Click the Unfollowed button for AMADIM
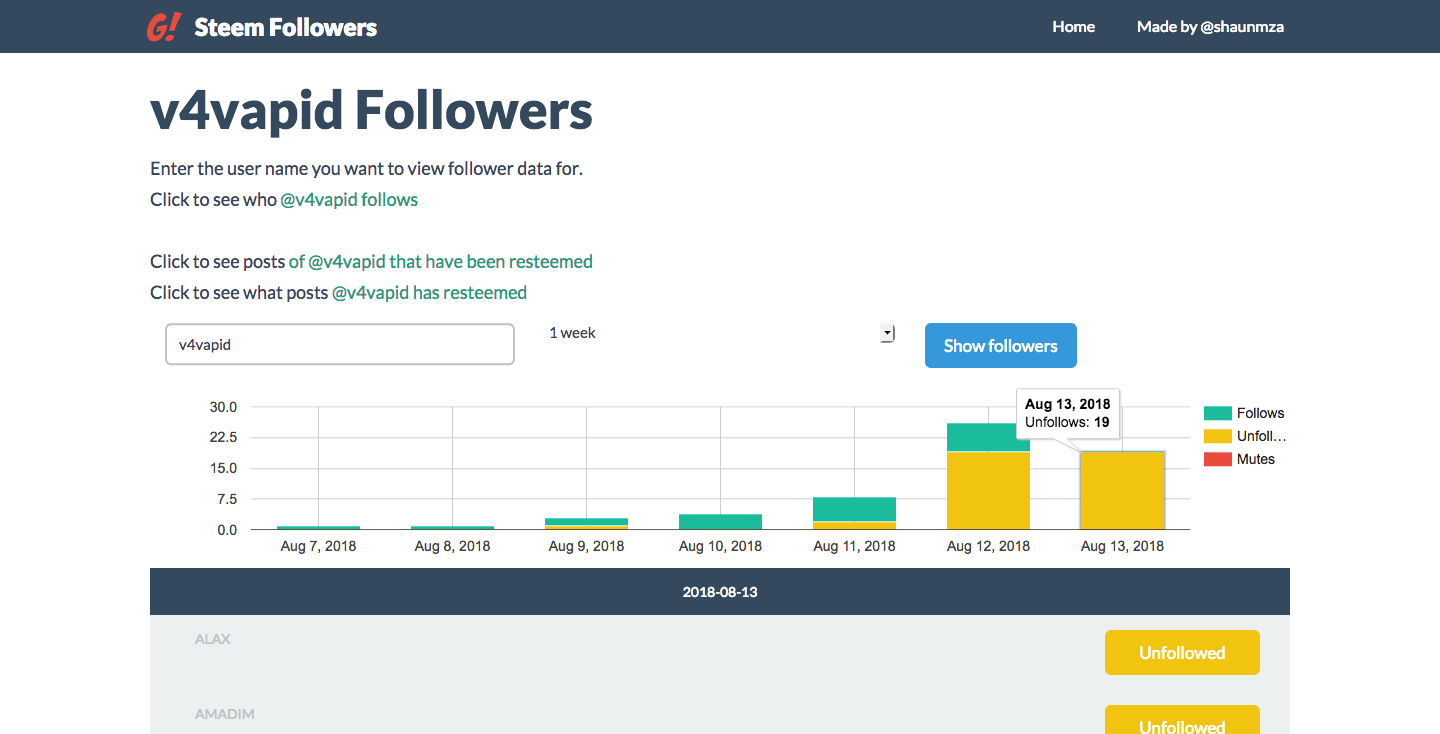 [x=1182, y=720]
